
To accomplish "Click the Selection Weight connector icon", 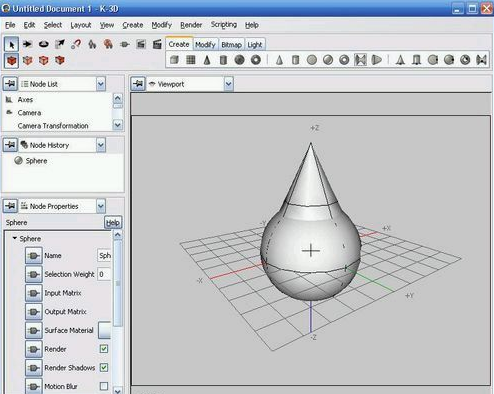I will [x=34, y=274].
